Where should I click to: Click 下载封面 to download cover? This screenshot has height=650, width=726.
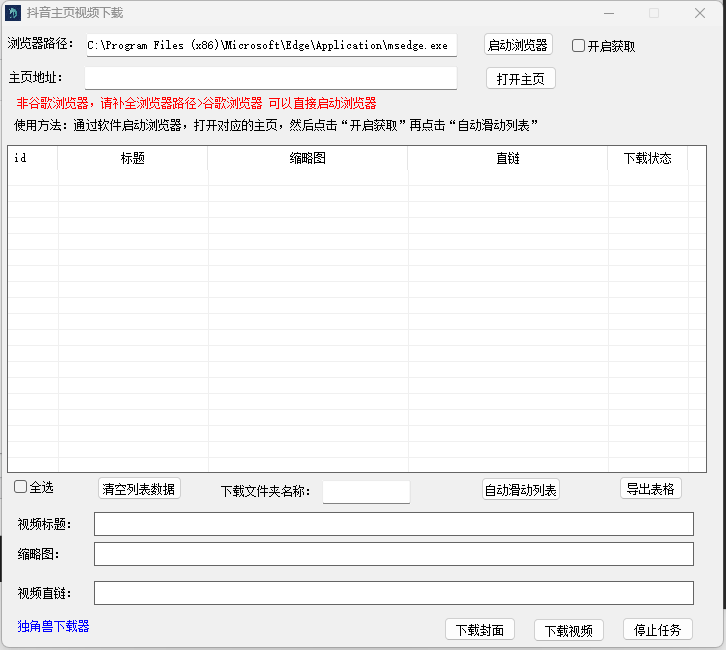tap(480, 630)
